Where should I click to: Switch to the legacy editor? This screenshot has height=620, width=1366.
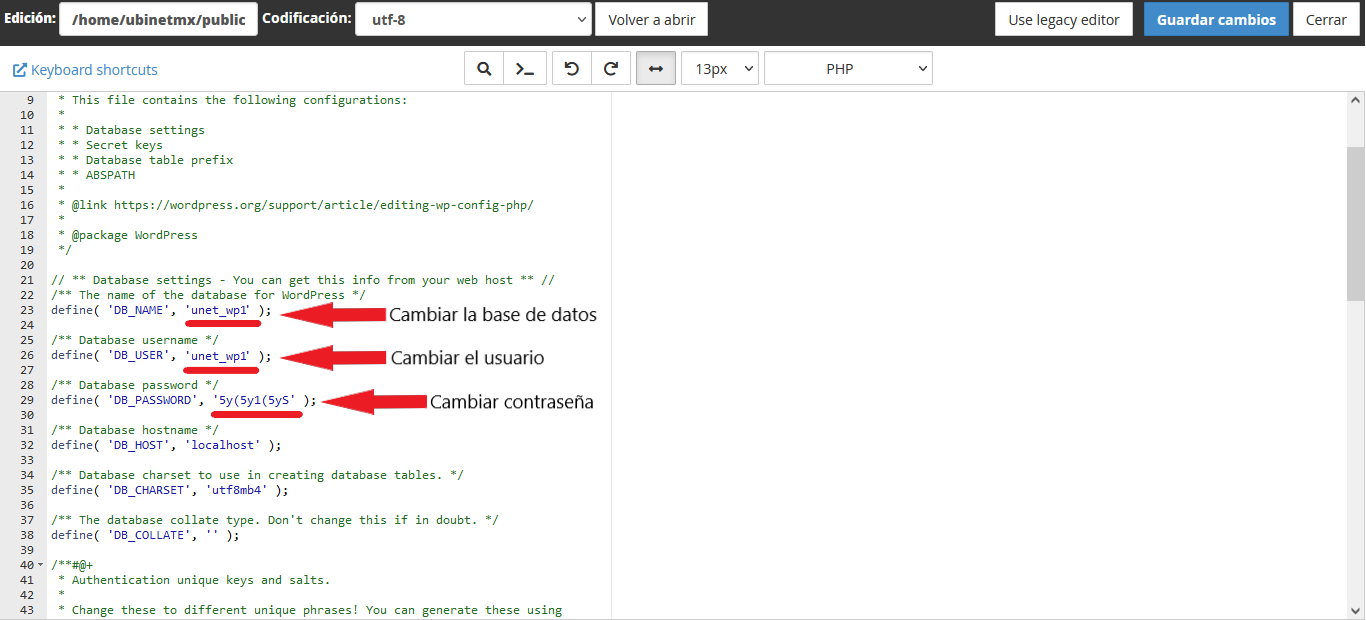[1064, 19]
